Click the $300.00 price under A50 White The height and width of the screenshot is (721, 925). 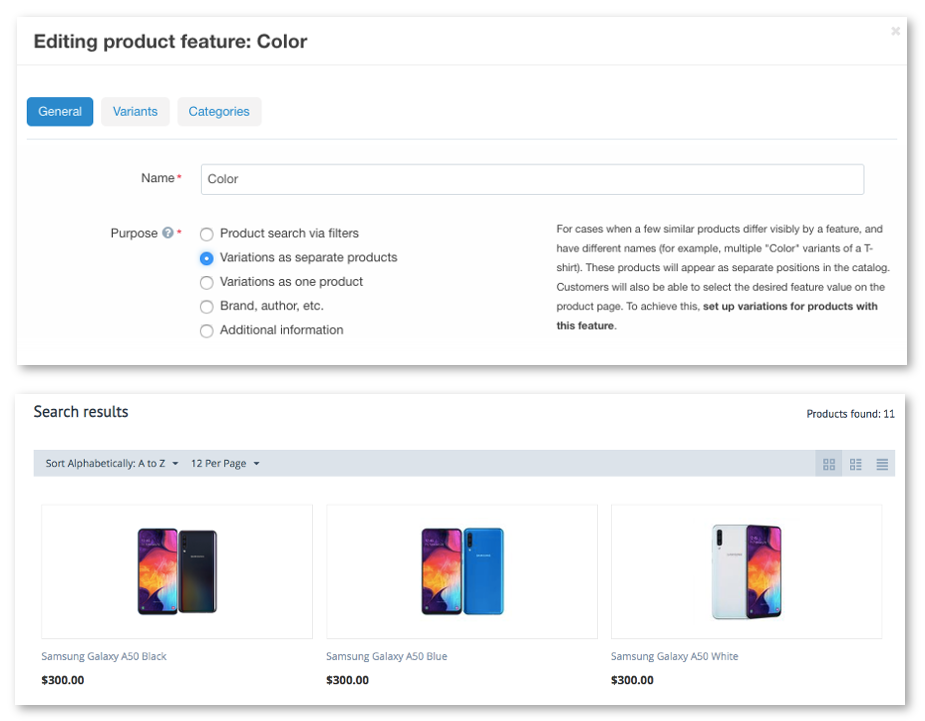632,680
